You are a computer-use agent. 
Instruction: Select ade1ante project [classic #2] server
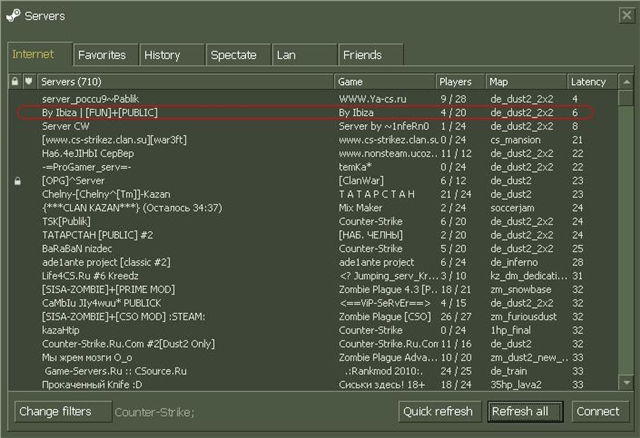[x=312, y=262]
